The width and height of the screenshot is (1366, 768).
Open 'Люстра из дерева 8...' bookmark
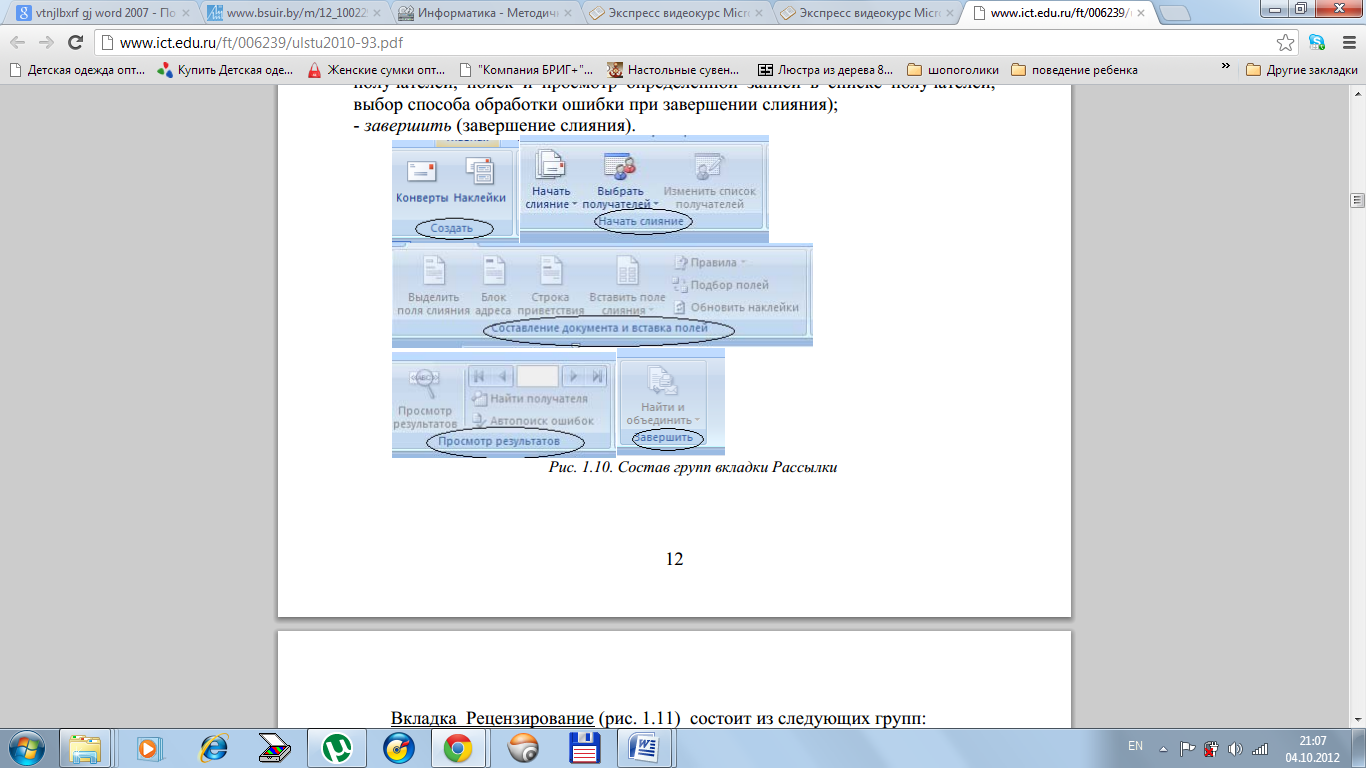coord(826,70)
